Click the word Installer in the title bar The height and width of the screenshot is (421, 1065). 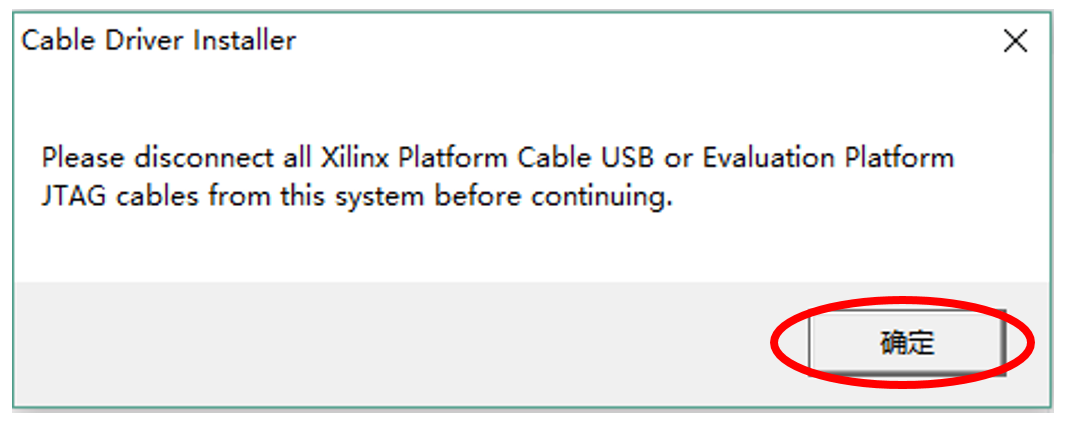(x=252, y=41)
